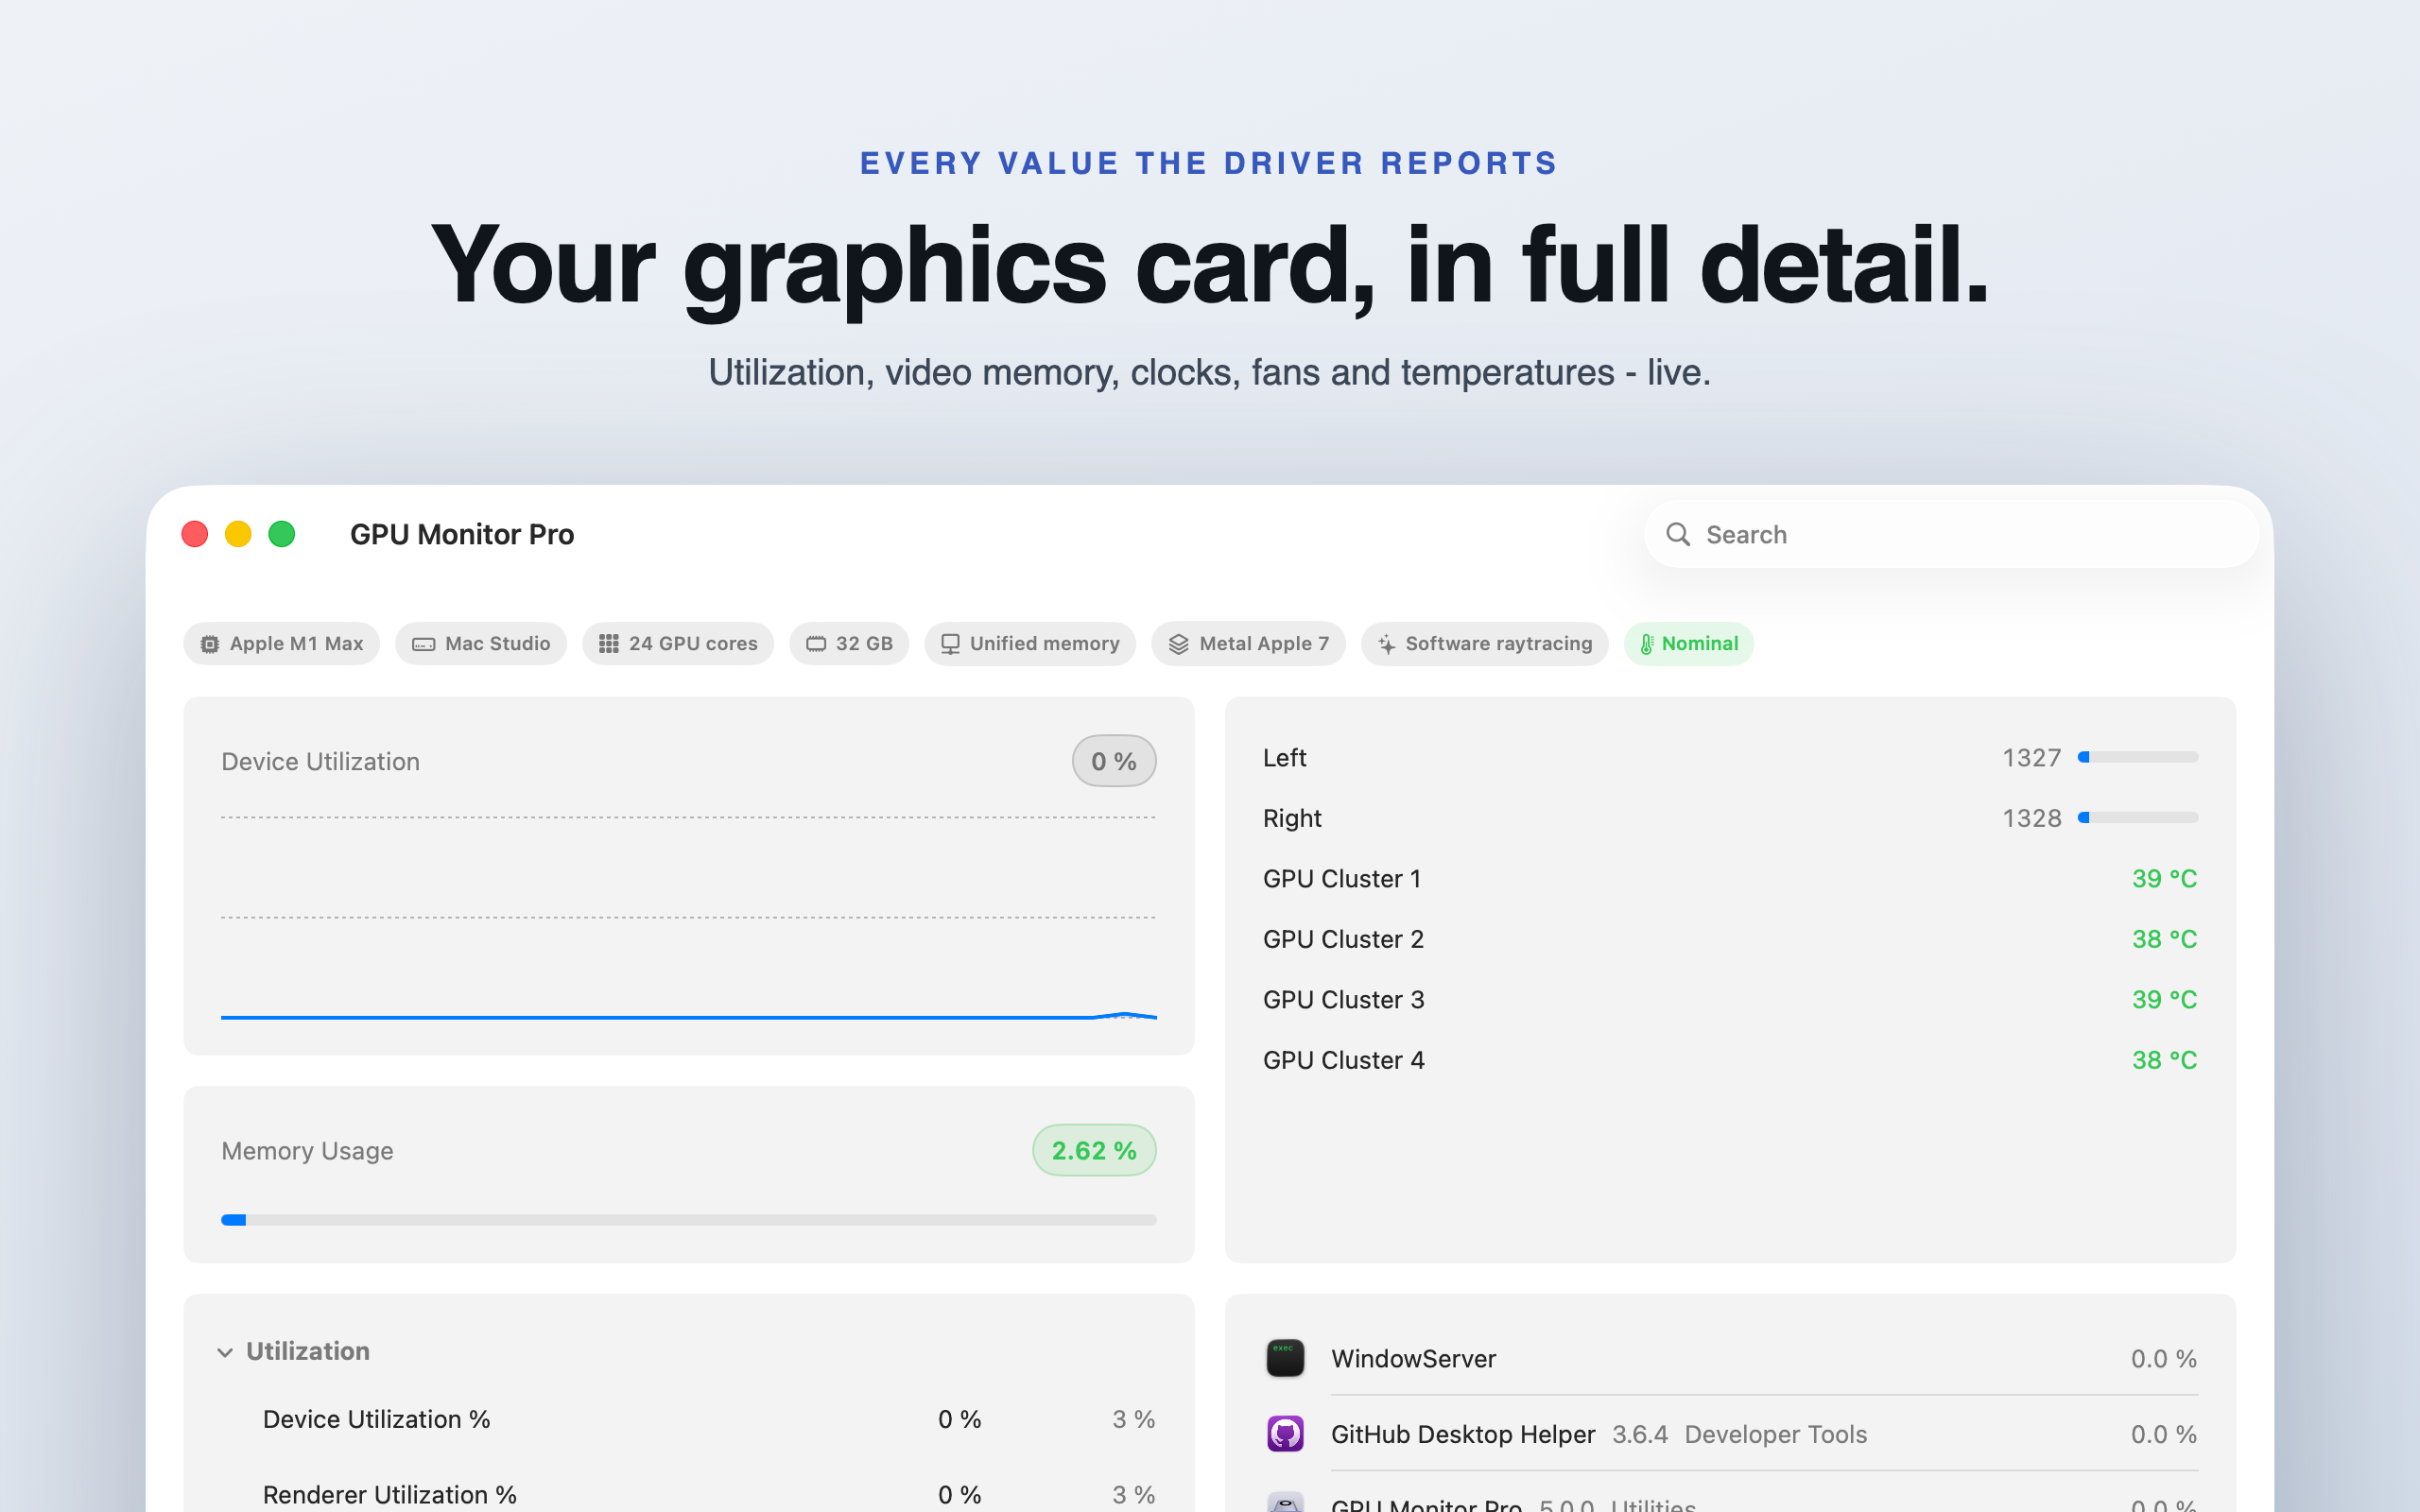Viewport: 2420px width, 1512px height.
Task: Collapse the Utilization section
Action: (225, 1352)
